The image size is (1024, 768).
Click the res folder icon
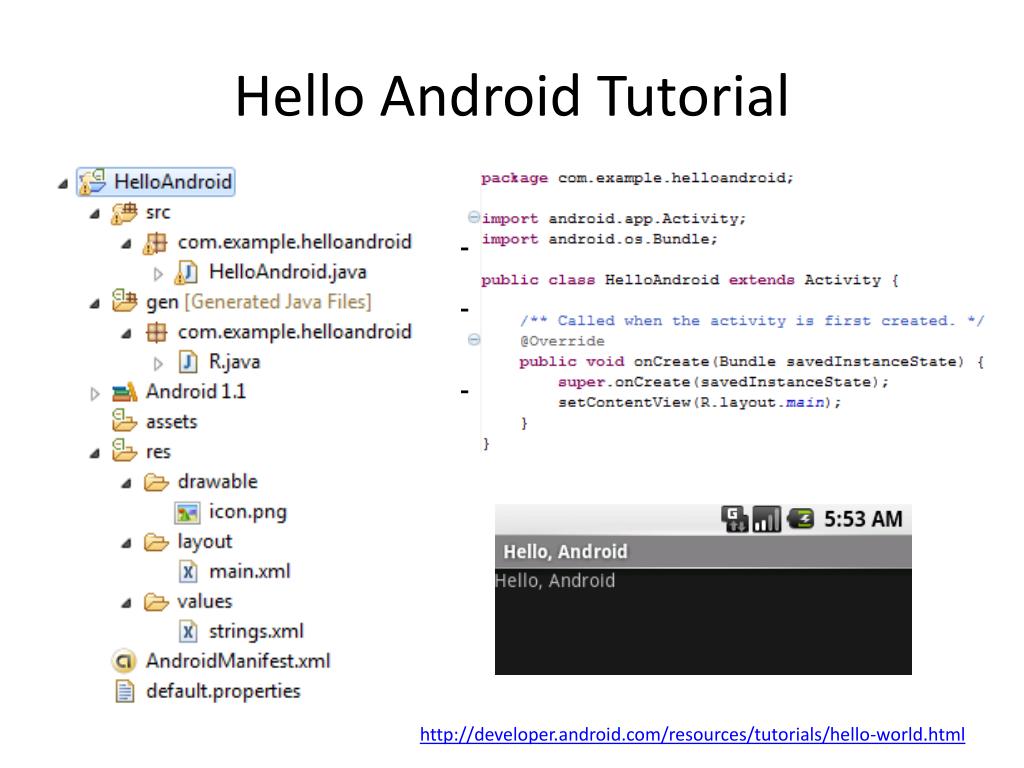pyautogui.click(x=124, y=451)
